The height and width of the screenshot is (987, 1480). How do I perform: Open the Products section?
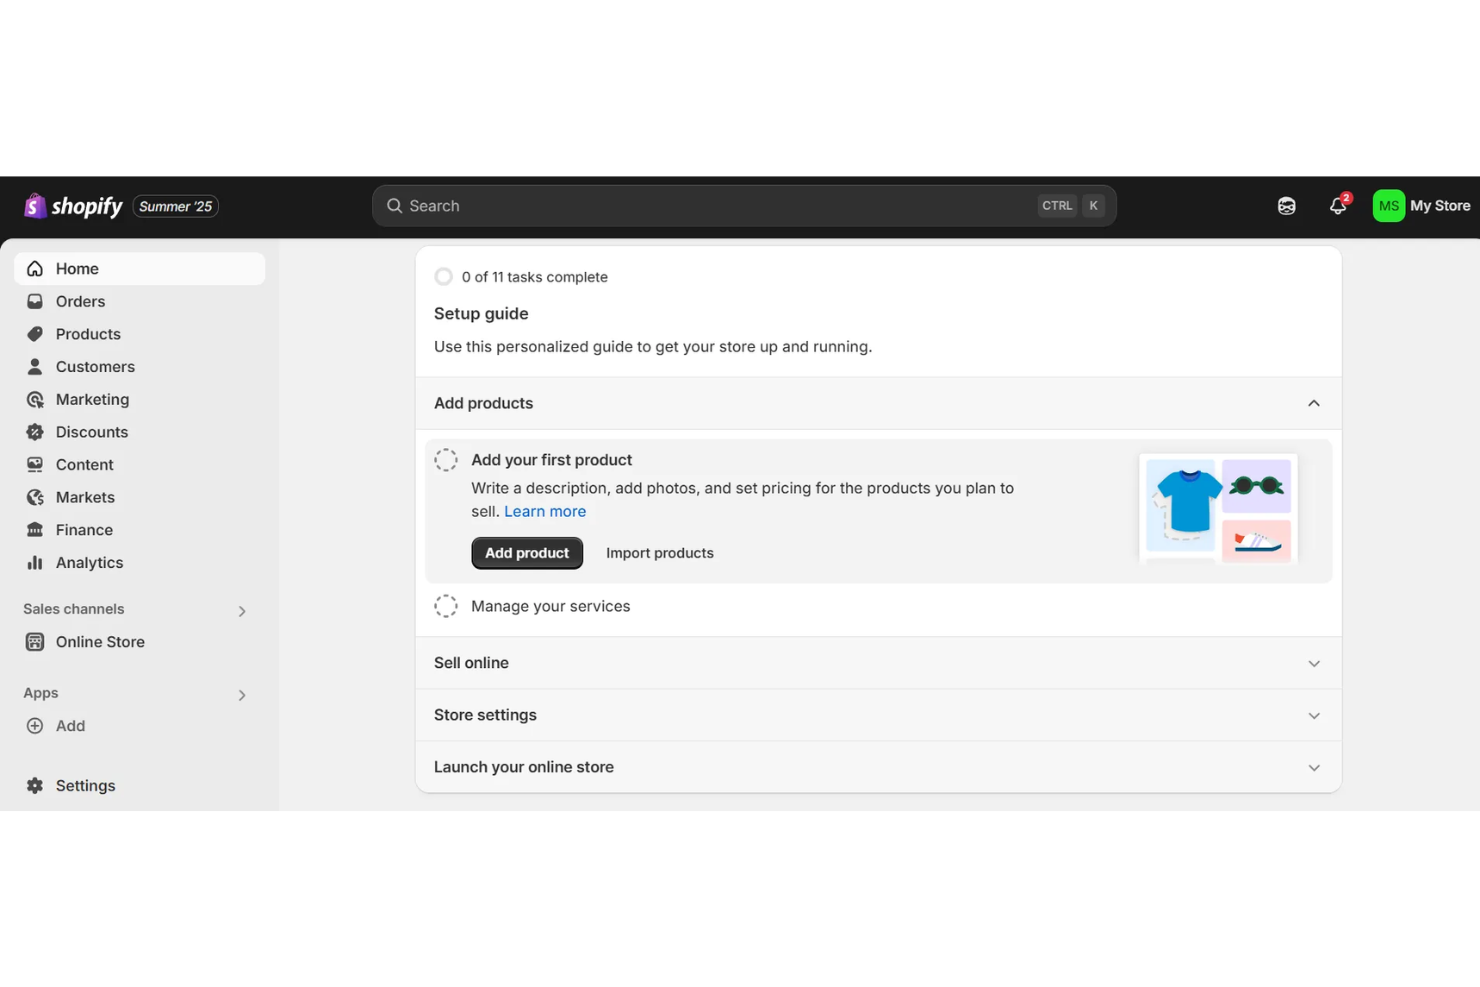coord(88,333)
